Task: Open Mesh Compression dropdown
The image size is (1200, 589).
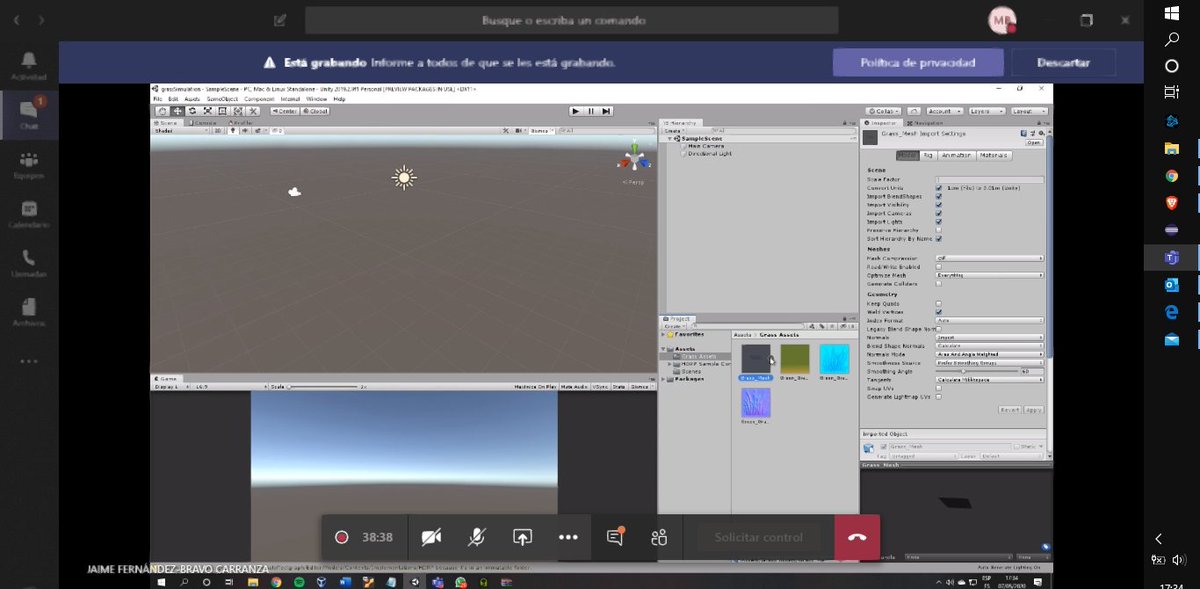Action: (989, 258)
